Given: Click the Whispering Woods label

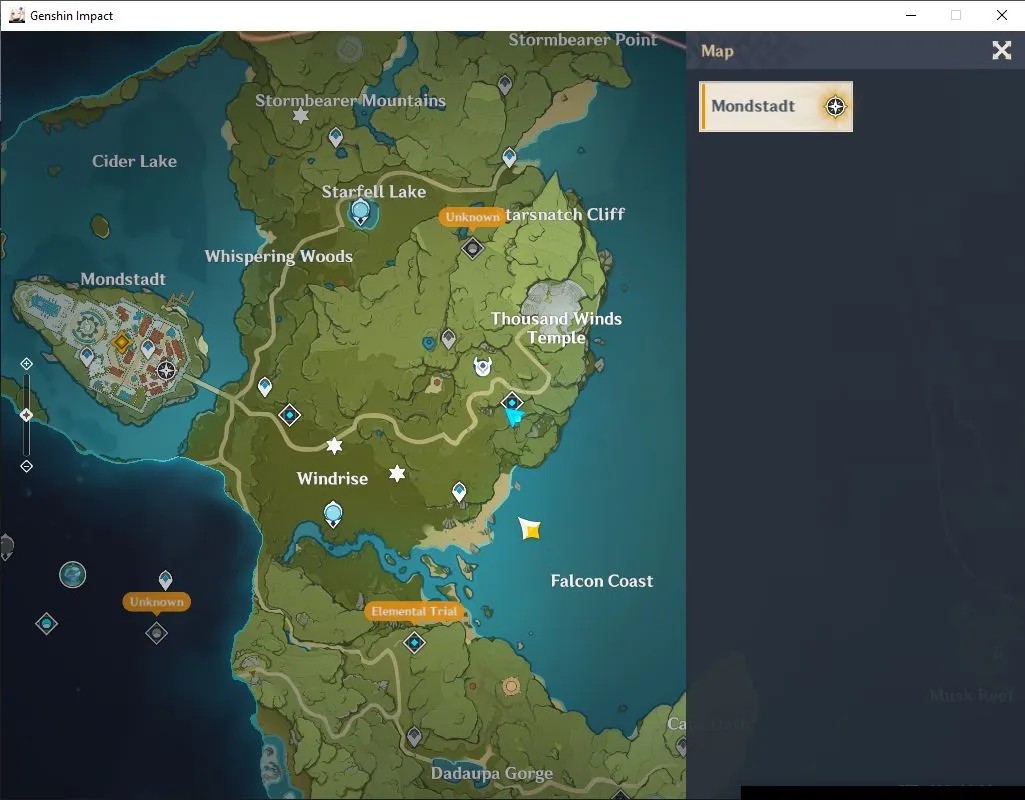Looking at the screenshot, I should click(x=278, y=256).
